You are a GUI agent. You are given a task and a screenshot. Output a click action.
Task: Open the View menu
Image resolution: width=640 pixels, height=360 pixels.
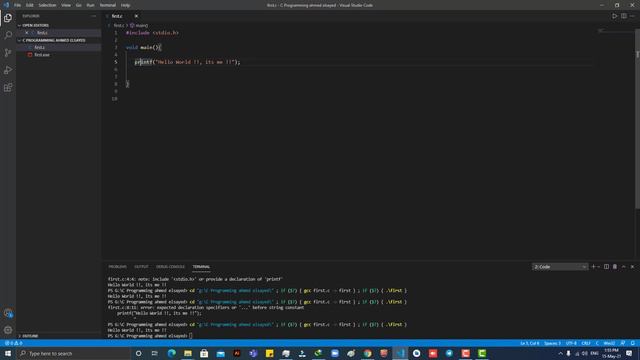point(66,5)
